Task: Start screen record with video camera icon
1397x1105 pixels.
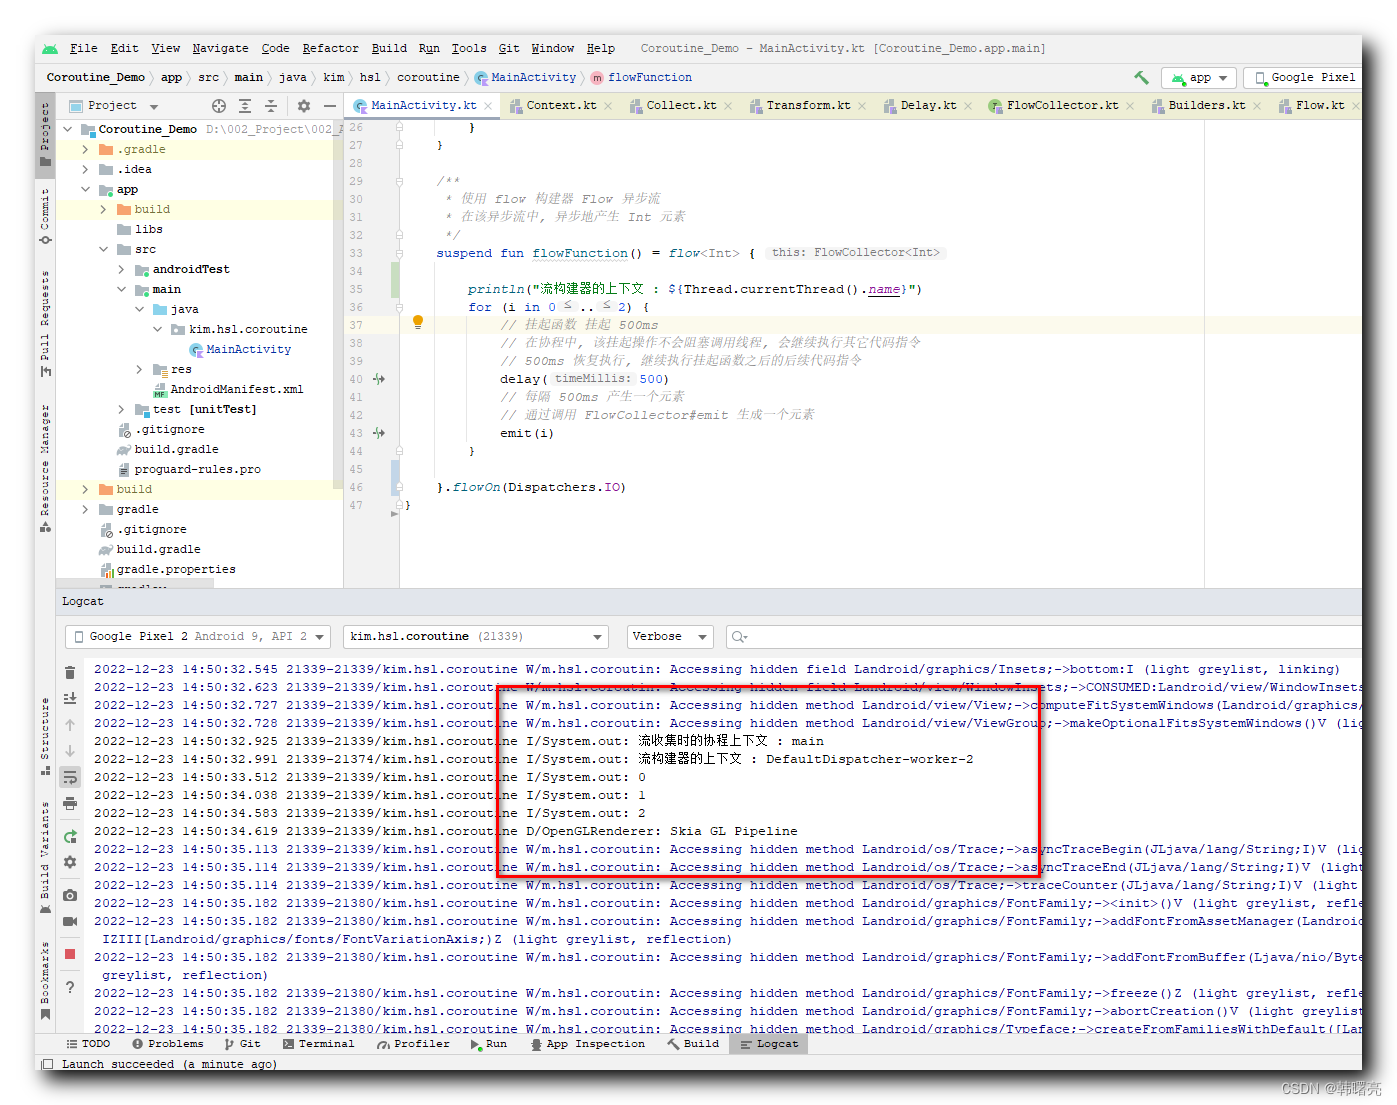Action: (70, 921)
